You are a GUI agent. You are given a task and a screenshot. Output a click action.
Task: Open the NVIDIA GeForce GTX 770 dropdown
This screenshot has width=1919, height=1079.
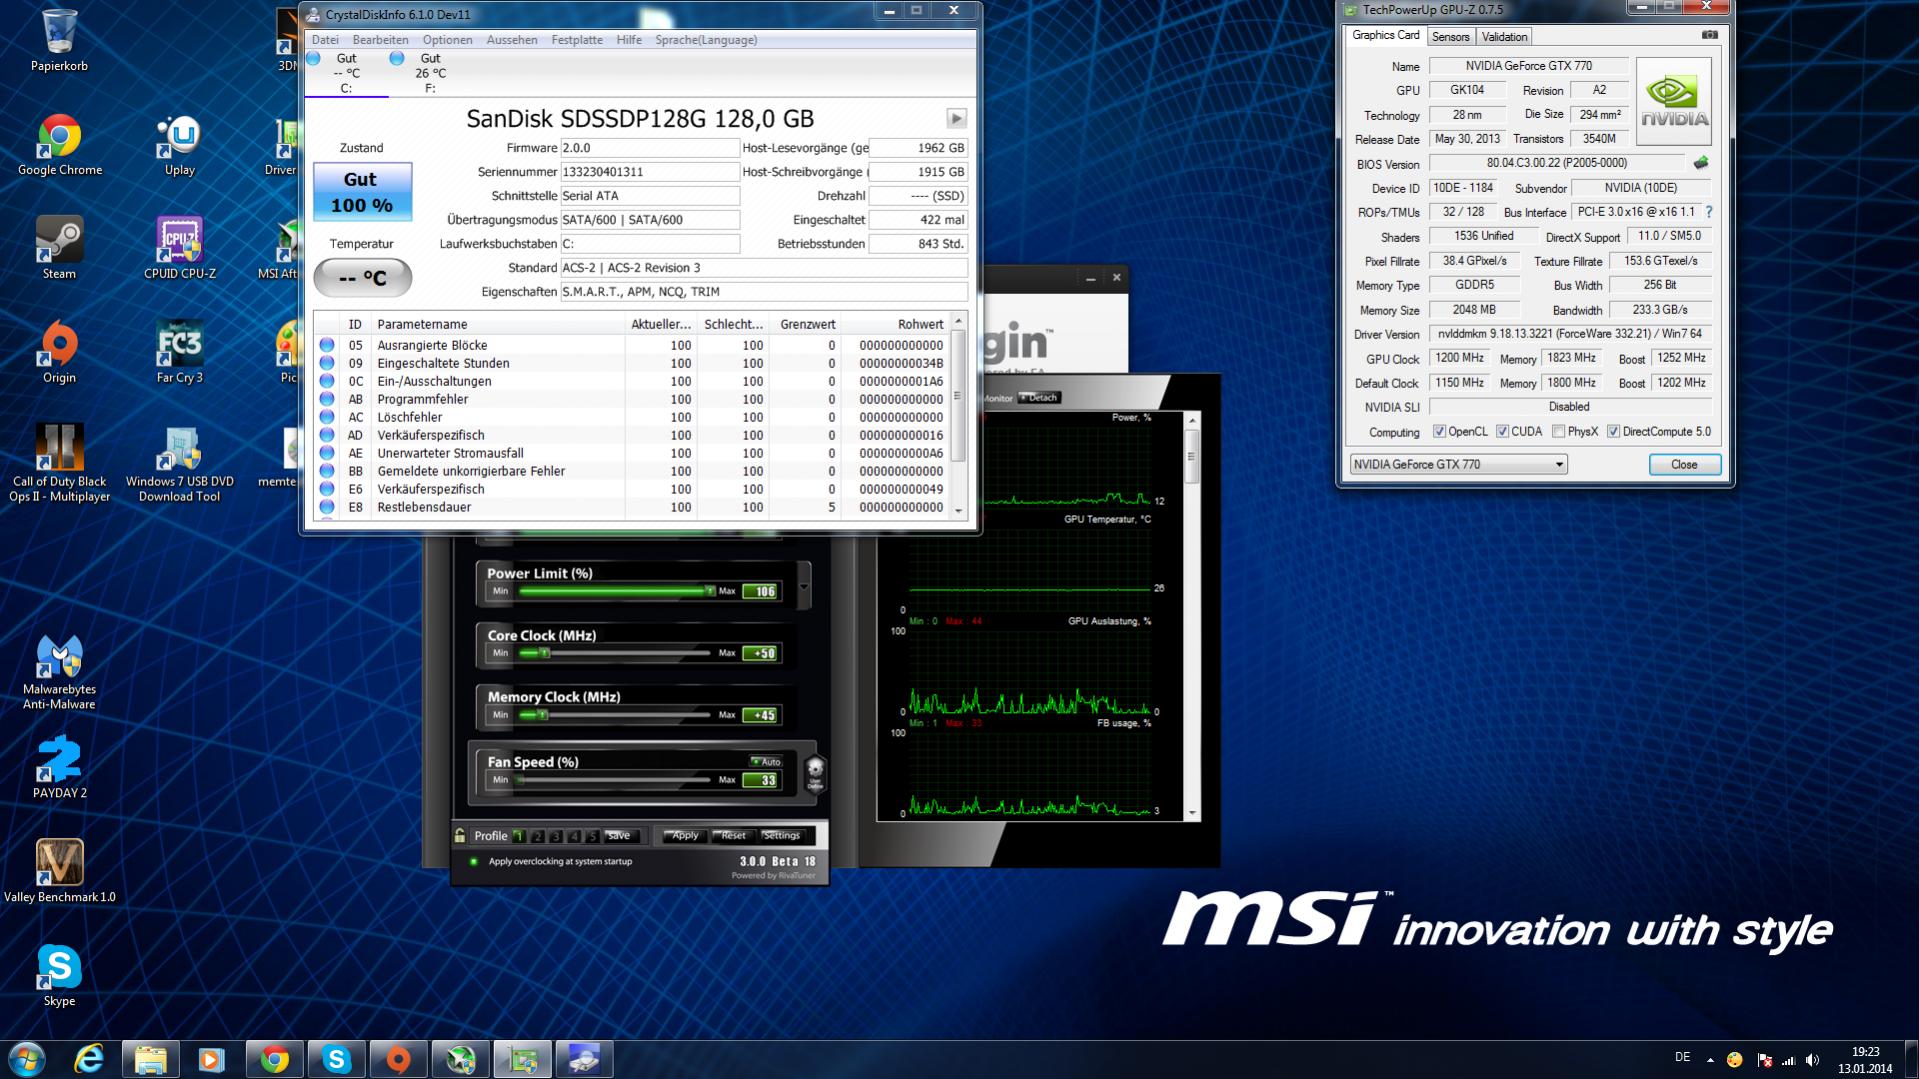pos(1458,464)
